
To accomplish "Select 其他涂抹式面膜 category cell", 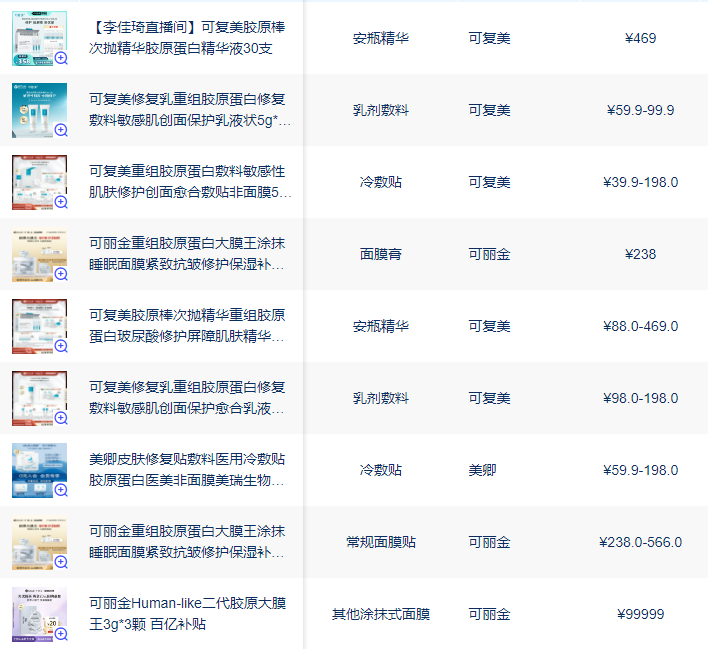I will (x=381, y=614).
